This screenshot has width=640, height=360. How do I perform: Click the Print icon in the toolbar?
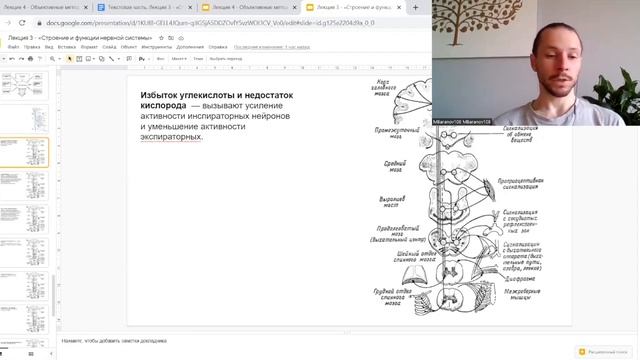coord(31,59)
